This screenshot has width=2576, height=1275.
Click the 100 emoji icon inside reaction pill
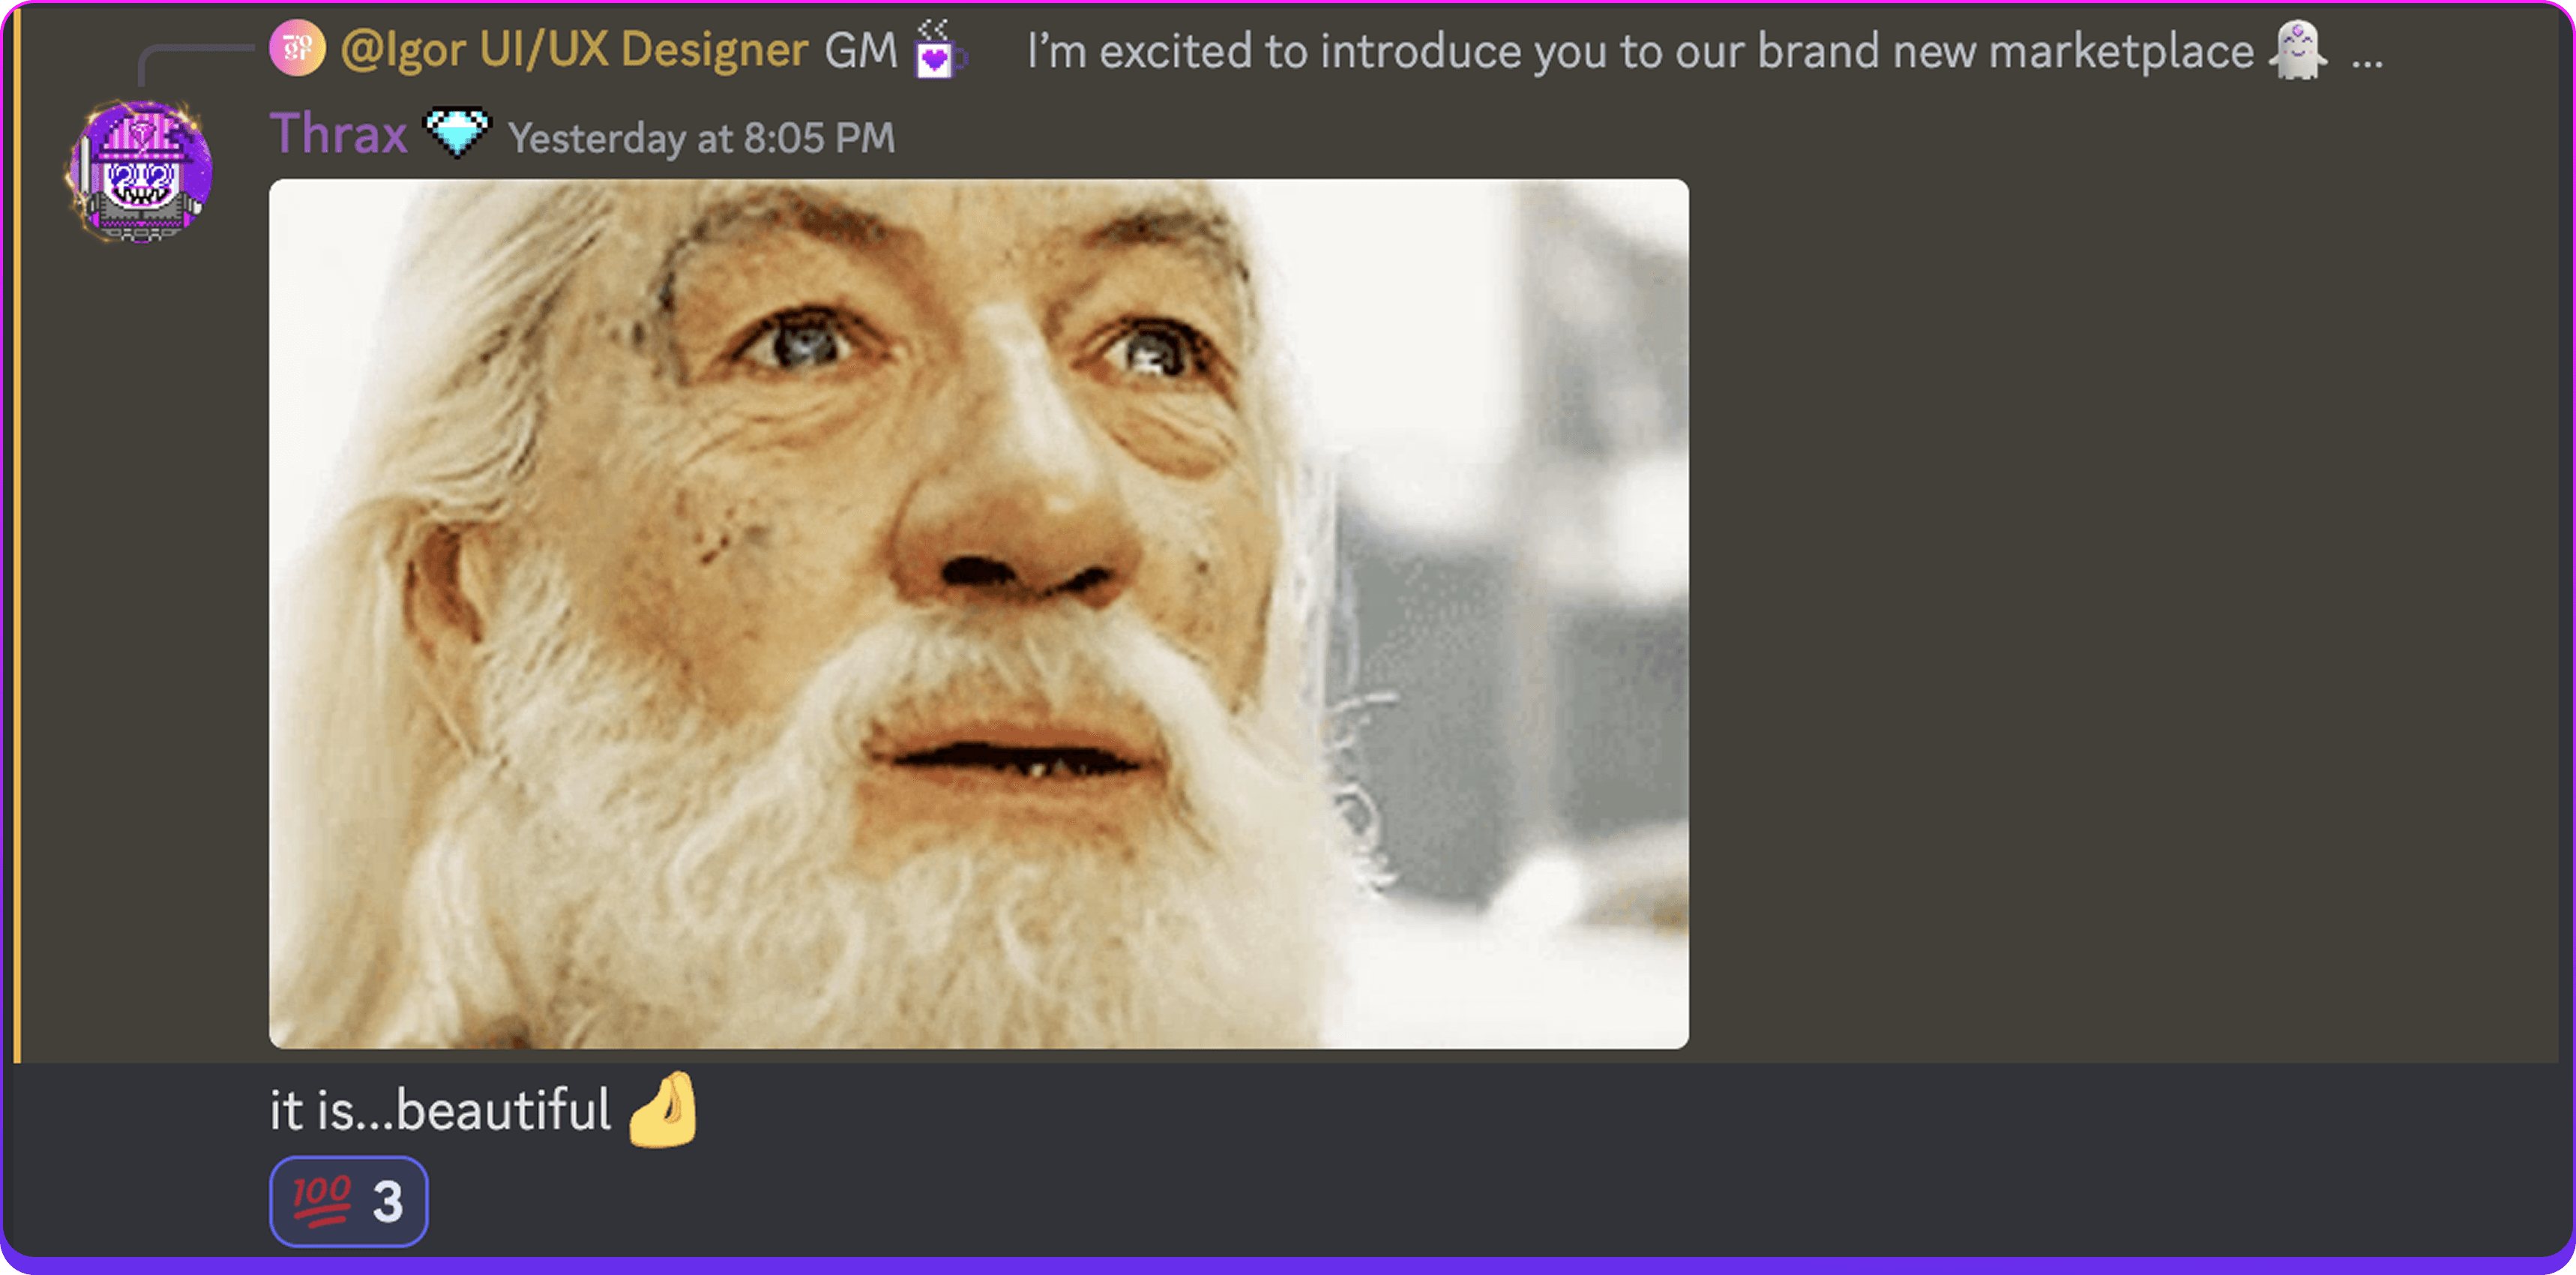pyautogui.click(x=321, y=1201)
